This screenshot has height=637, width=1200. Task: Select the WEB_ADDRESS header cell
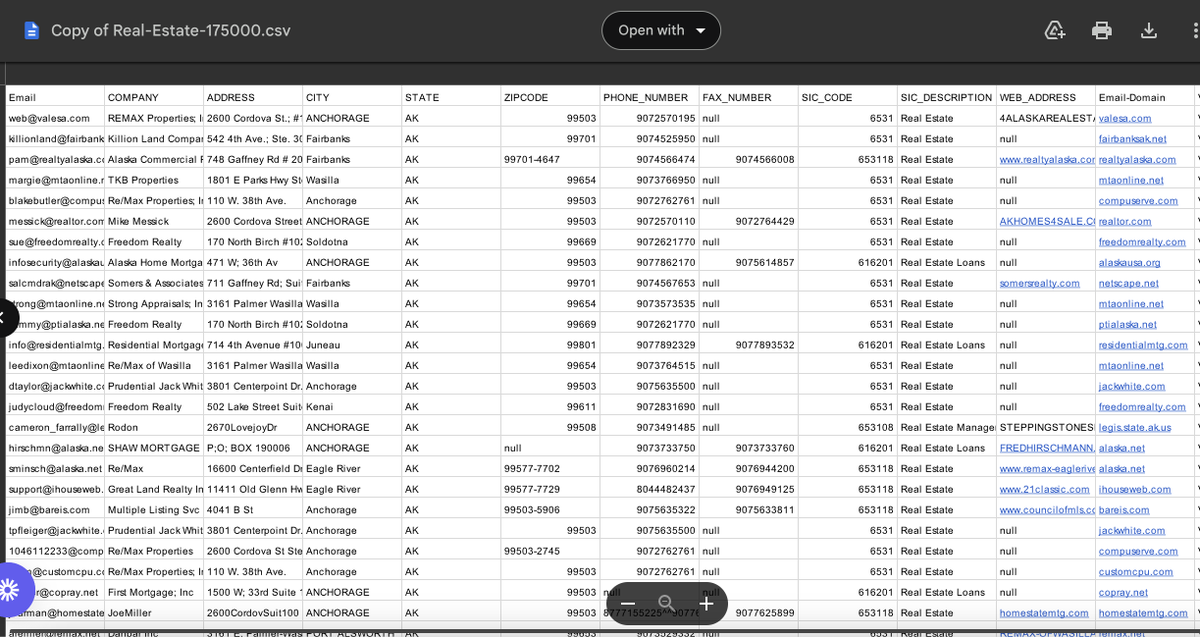pos(1045,97)
